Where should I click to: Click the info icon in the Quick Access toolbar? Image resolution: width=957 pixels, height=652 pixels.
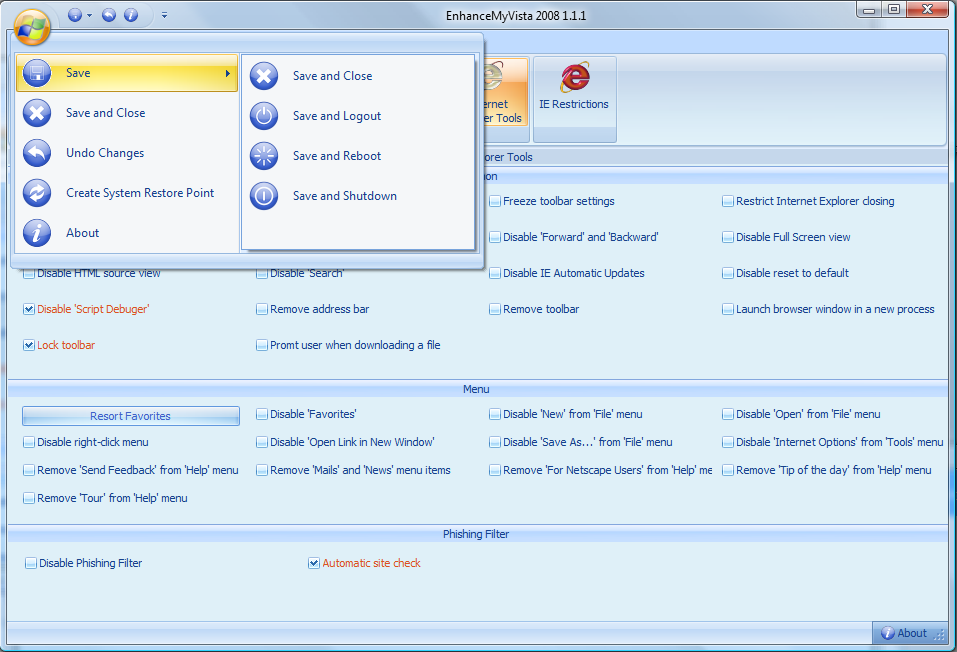tap(131, 15)
